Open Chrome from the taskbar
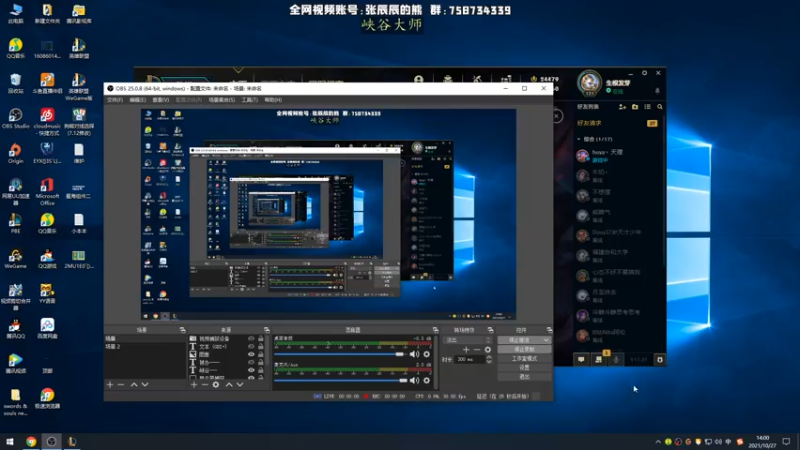 coord(31,441)
